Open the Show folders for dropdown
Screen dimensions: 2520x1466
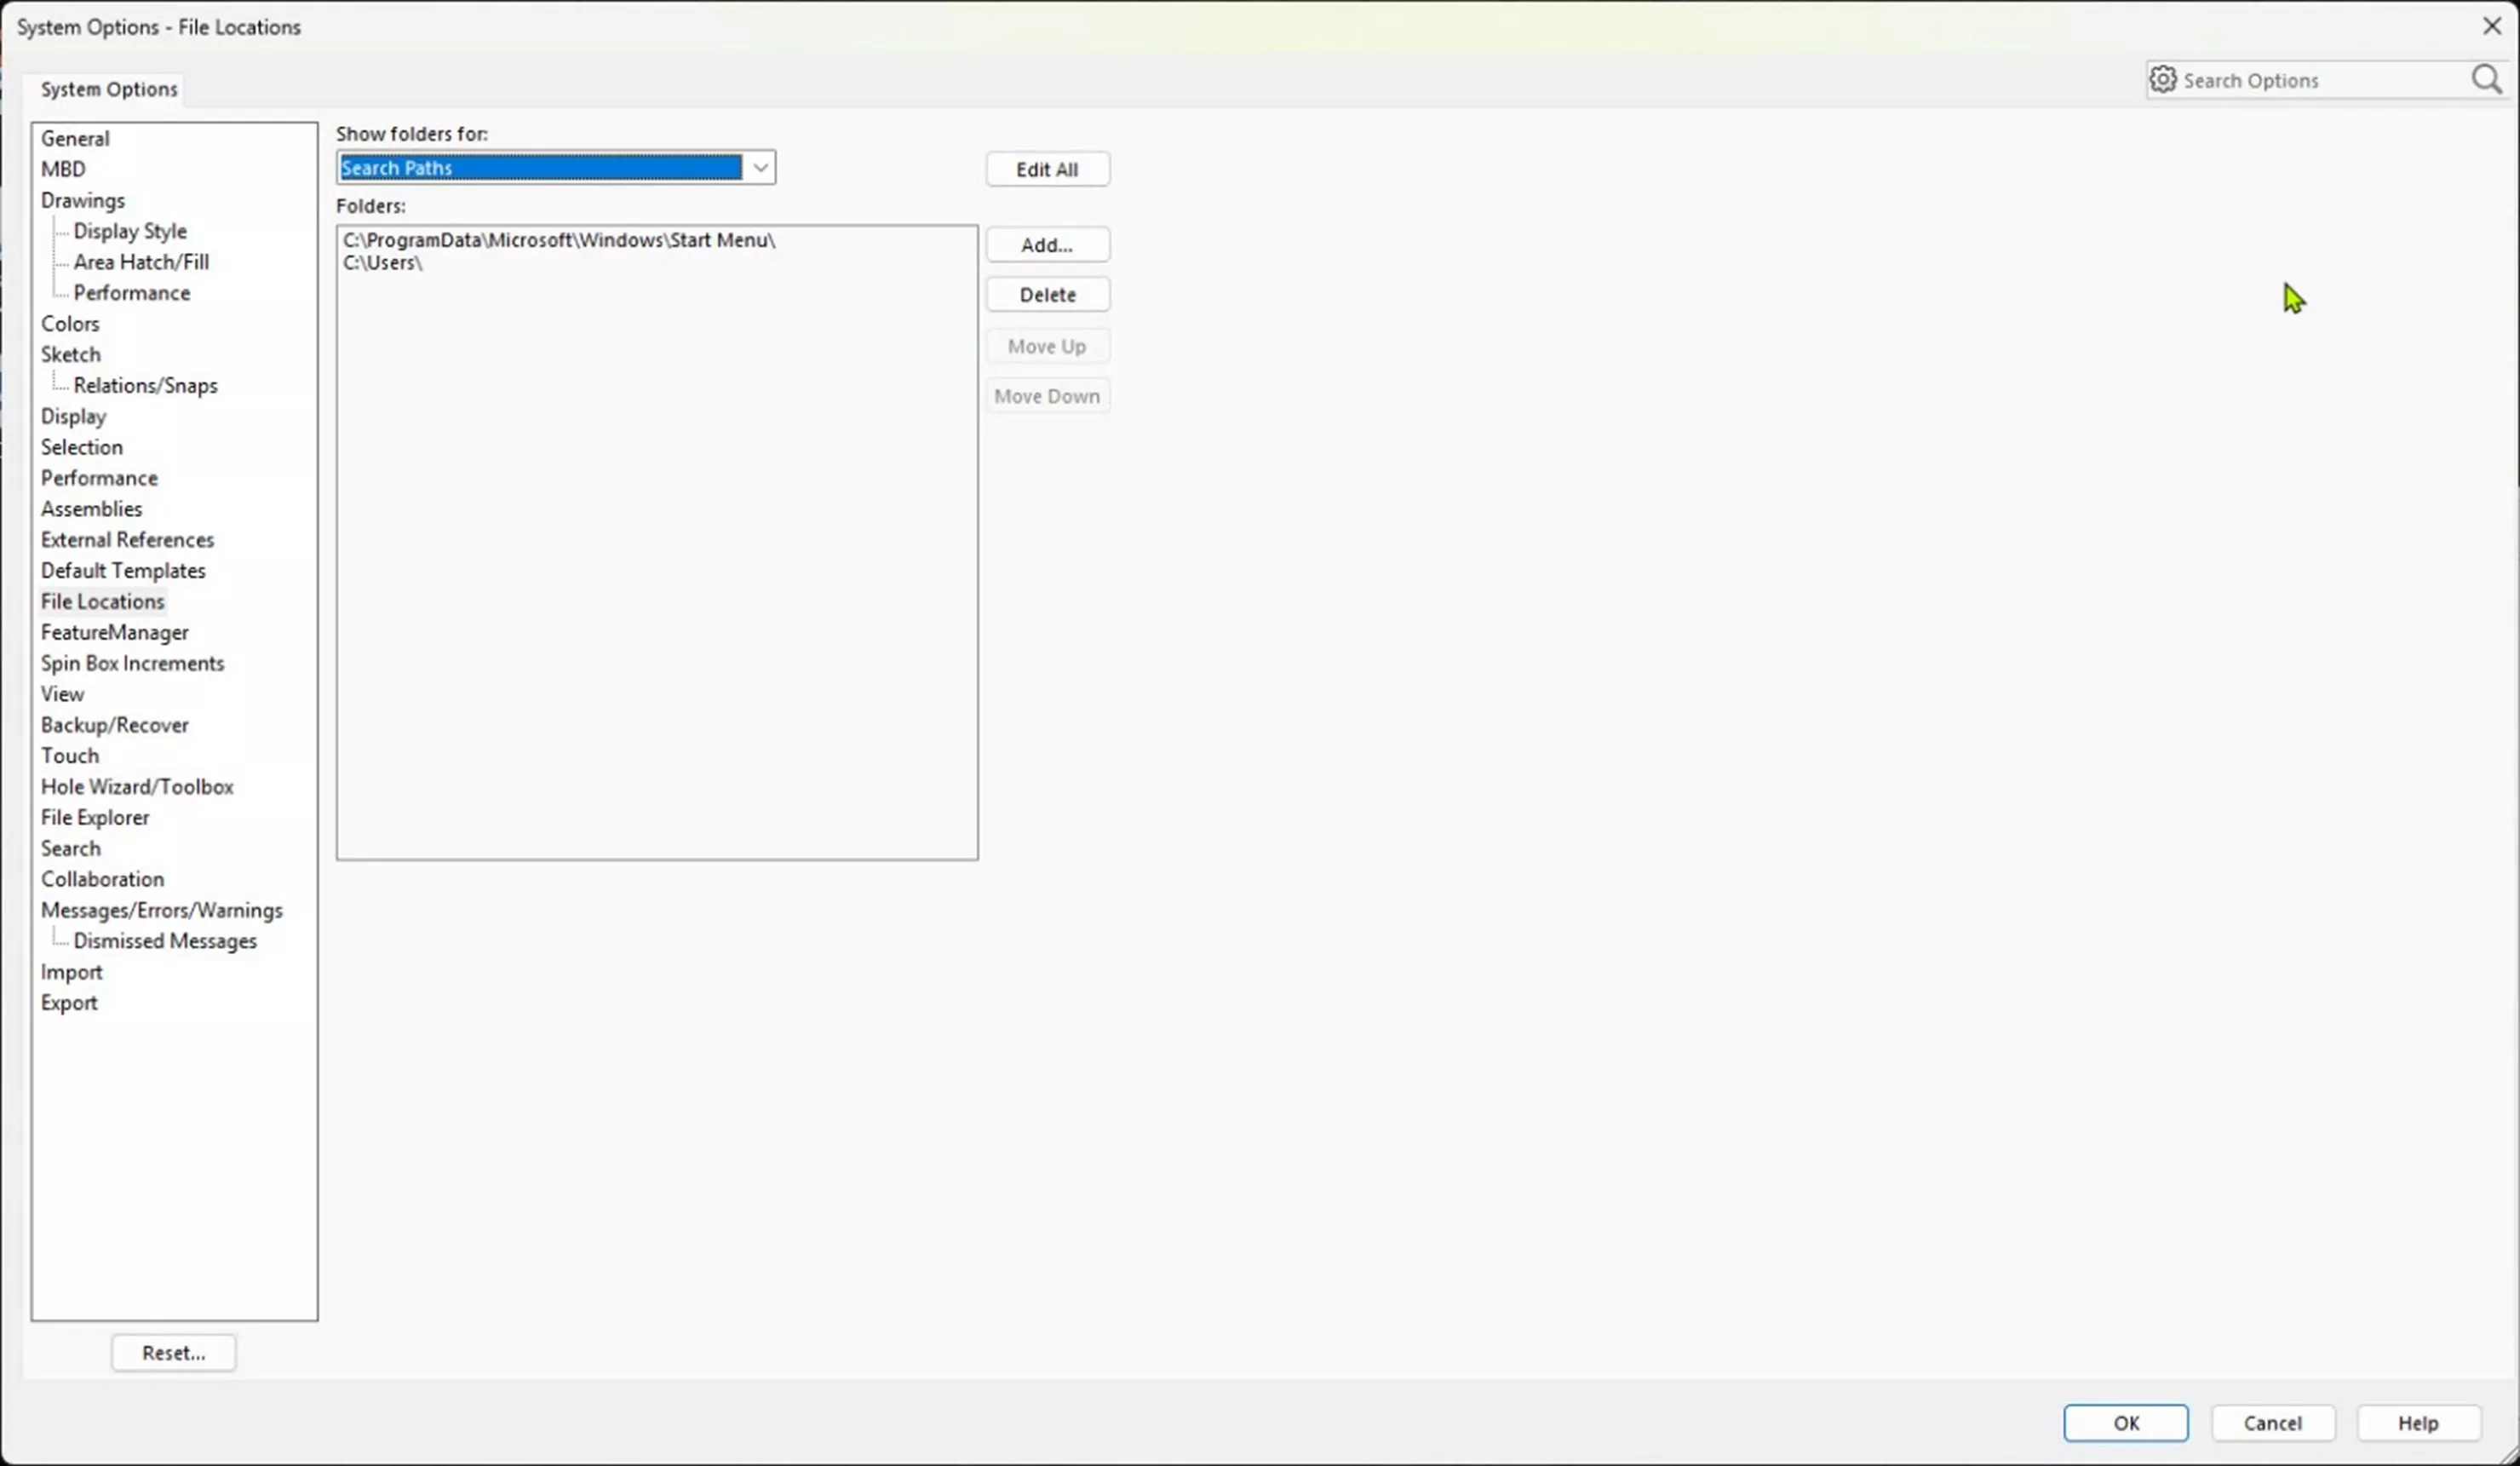pyautogui.click(x=760, y=167)
